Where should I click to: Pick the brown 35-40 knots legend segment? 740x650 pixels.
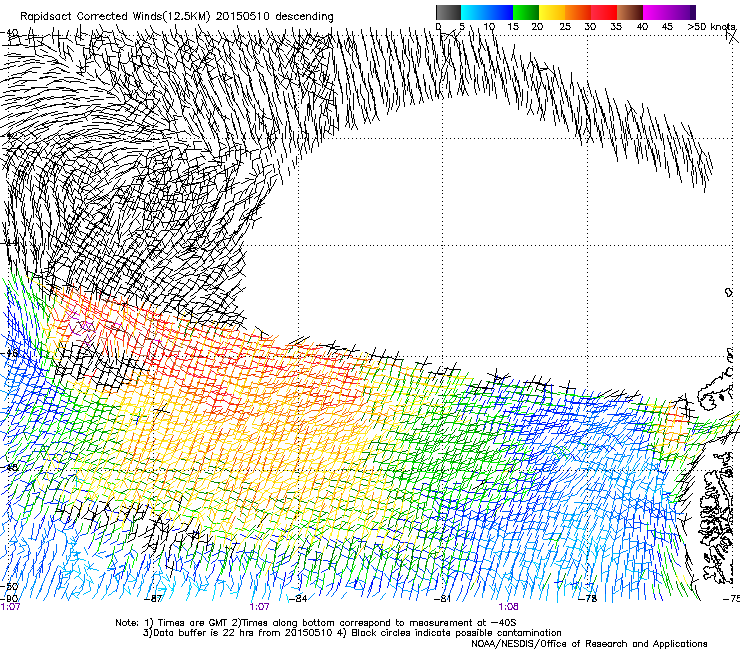[630, 12]
